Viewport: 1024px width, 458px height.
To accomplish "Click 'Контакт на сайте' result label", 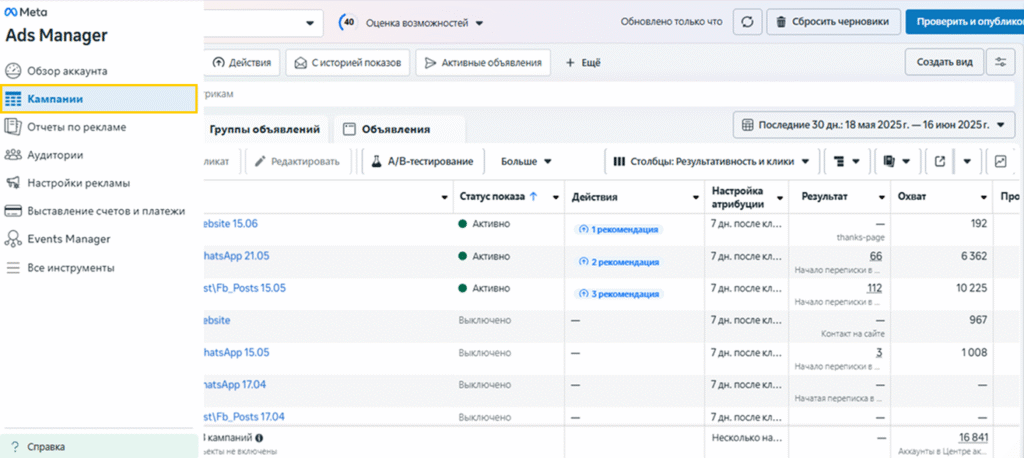I will coord(852,334).
